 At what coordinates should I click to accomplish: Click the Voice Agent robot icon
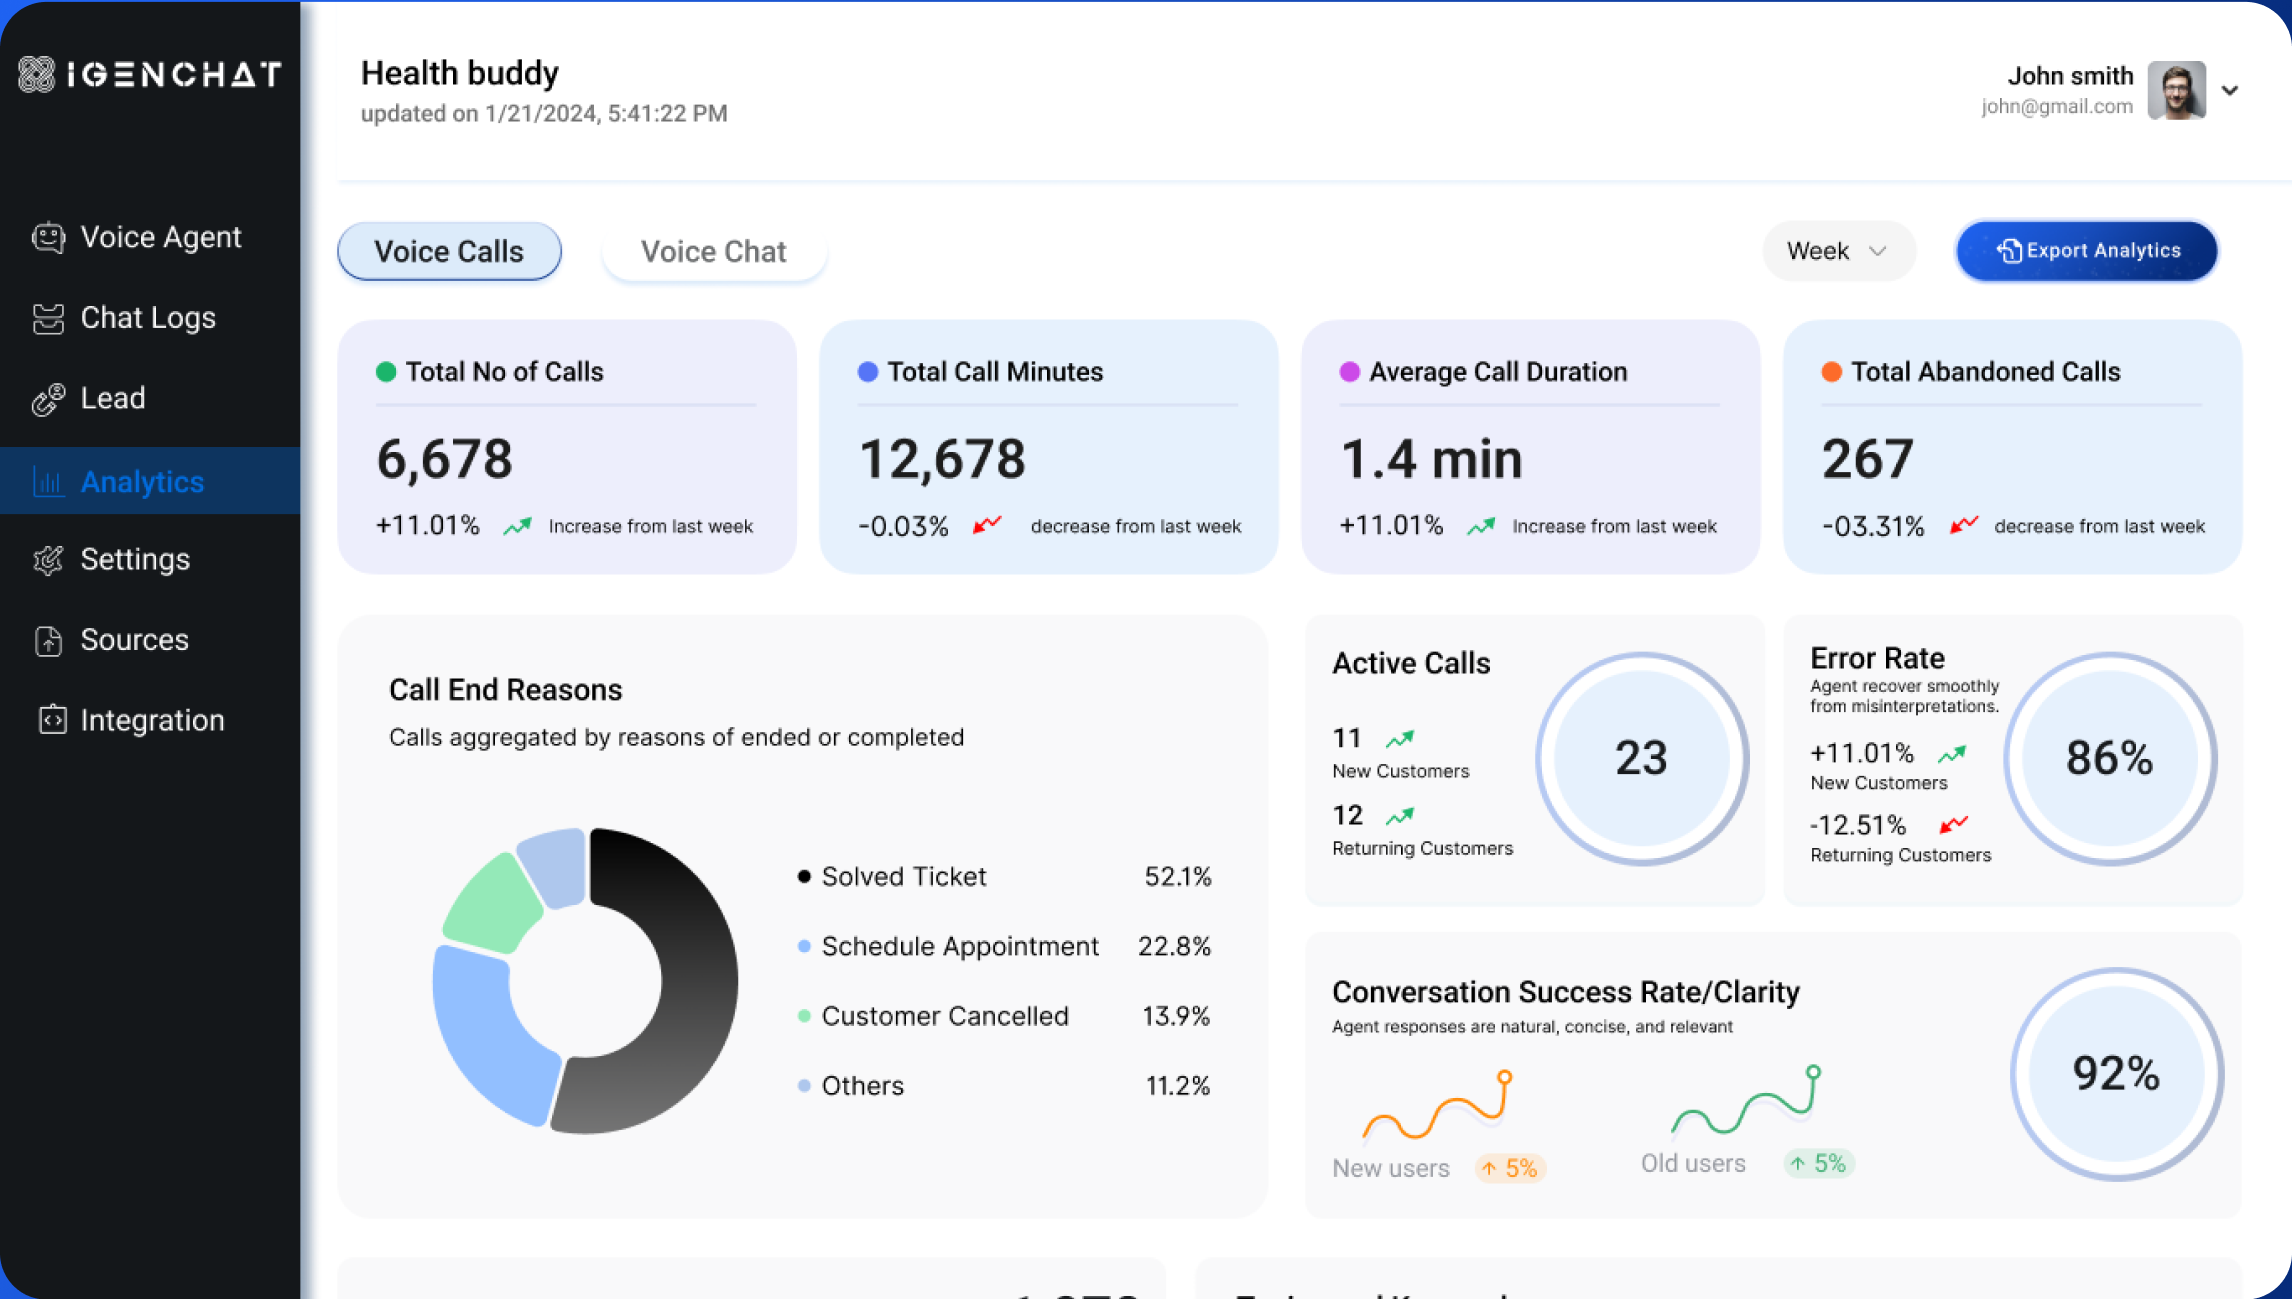48,237
